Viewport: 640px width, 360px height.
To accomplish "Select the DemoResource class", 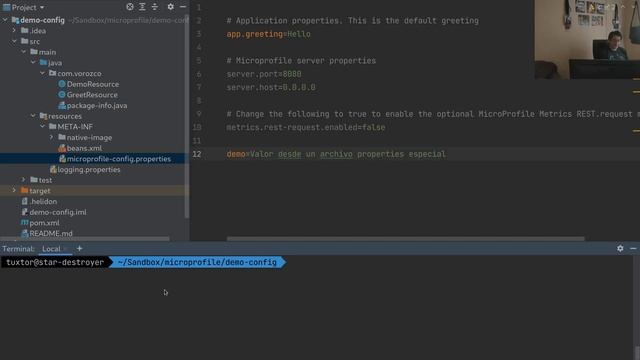I will coord(93,84).
